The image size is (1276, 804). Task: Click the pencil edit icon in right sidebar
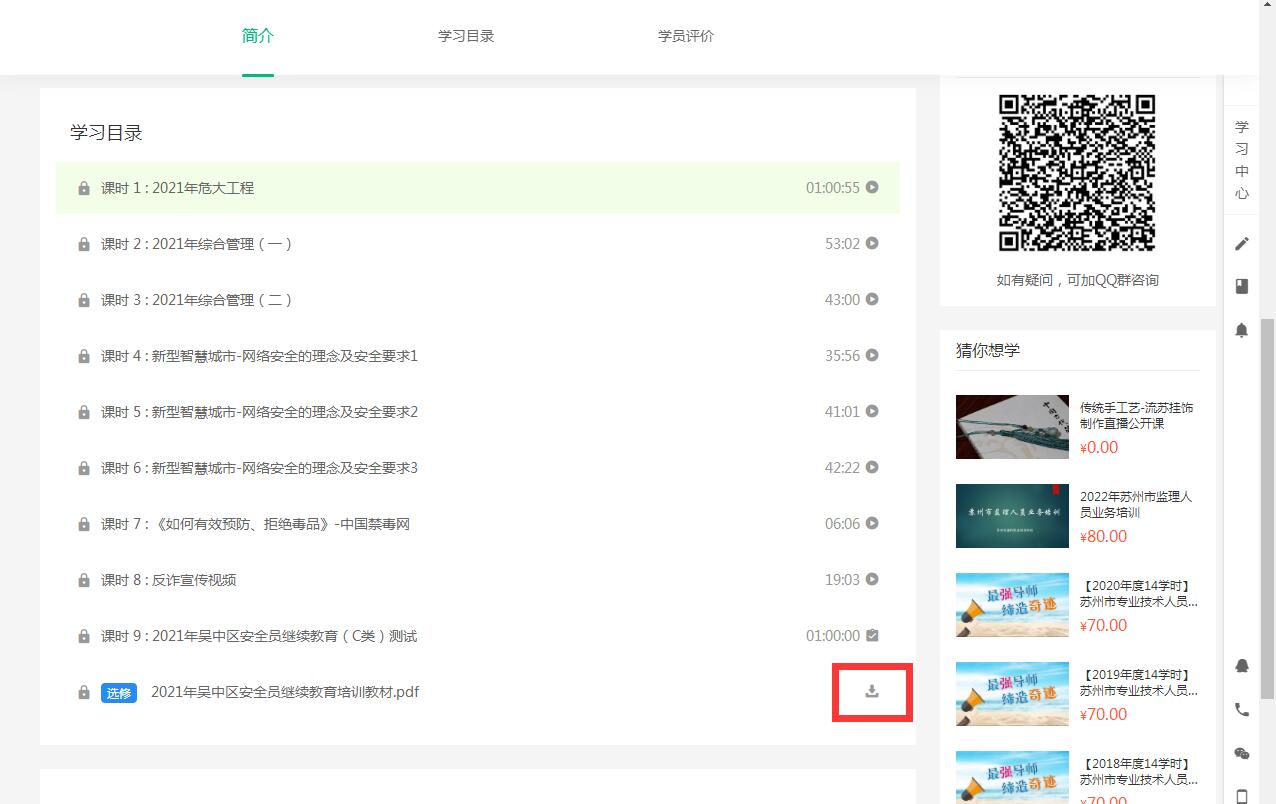click(x=1242, y=243)
